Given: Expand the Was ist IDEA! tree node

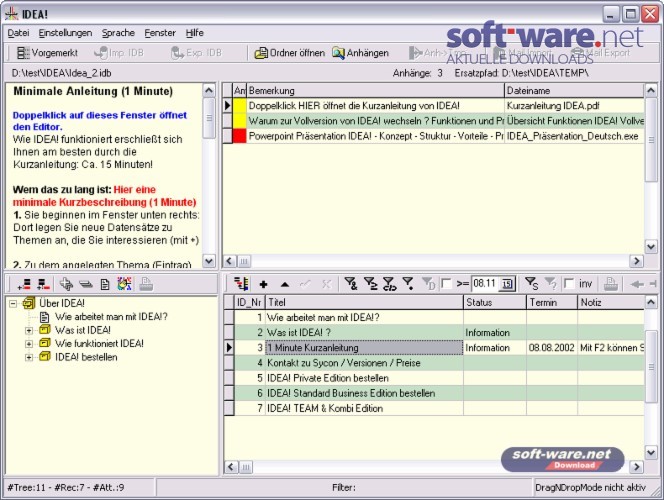Looking at the screenshot, I should click(29, 330).
